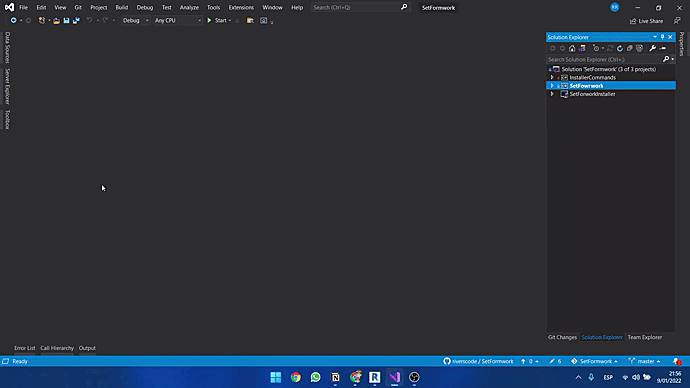
Task: Click the Navigate Backward toolbar button
Action: [14, 20]
